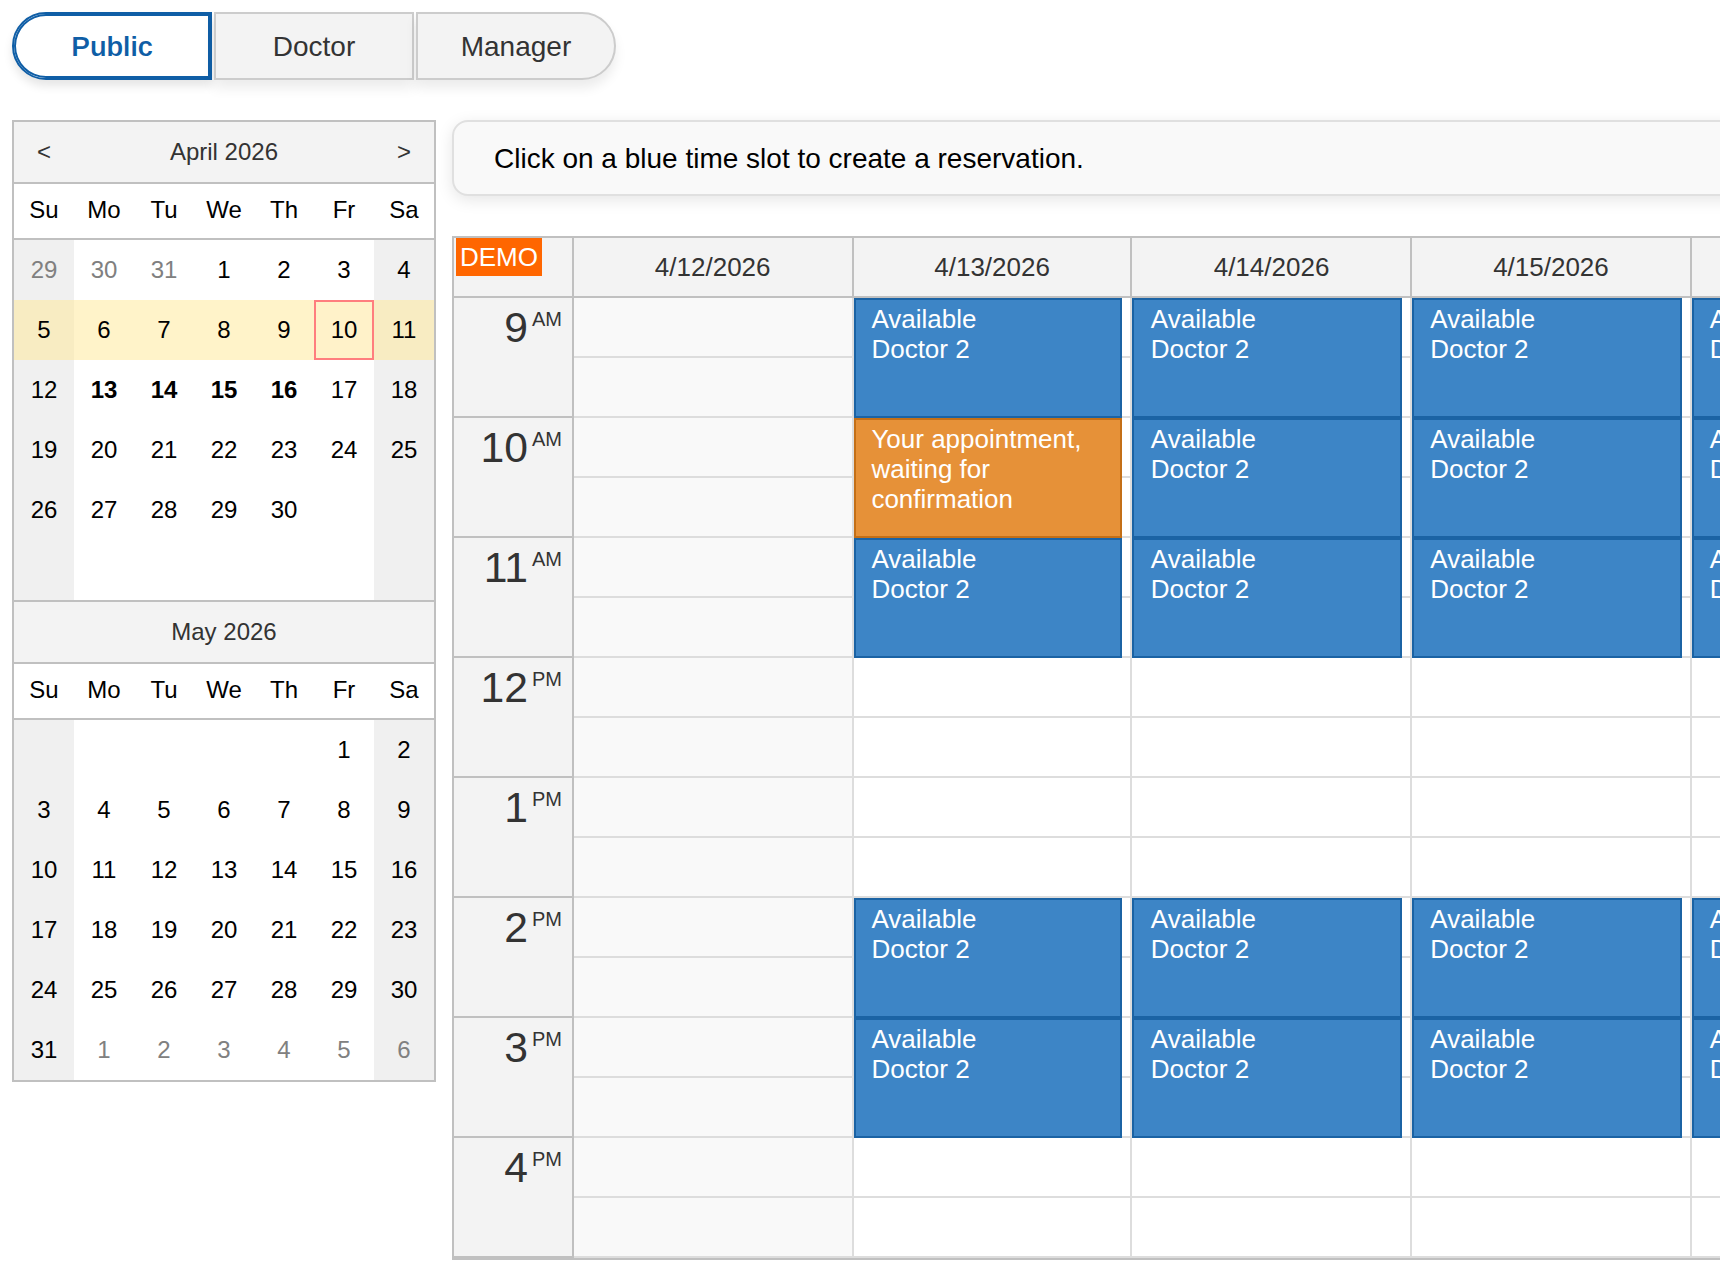Go to the previous month with the arrow
Screen dimensions: 1720x1272
[43, 152]
